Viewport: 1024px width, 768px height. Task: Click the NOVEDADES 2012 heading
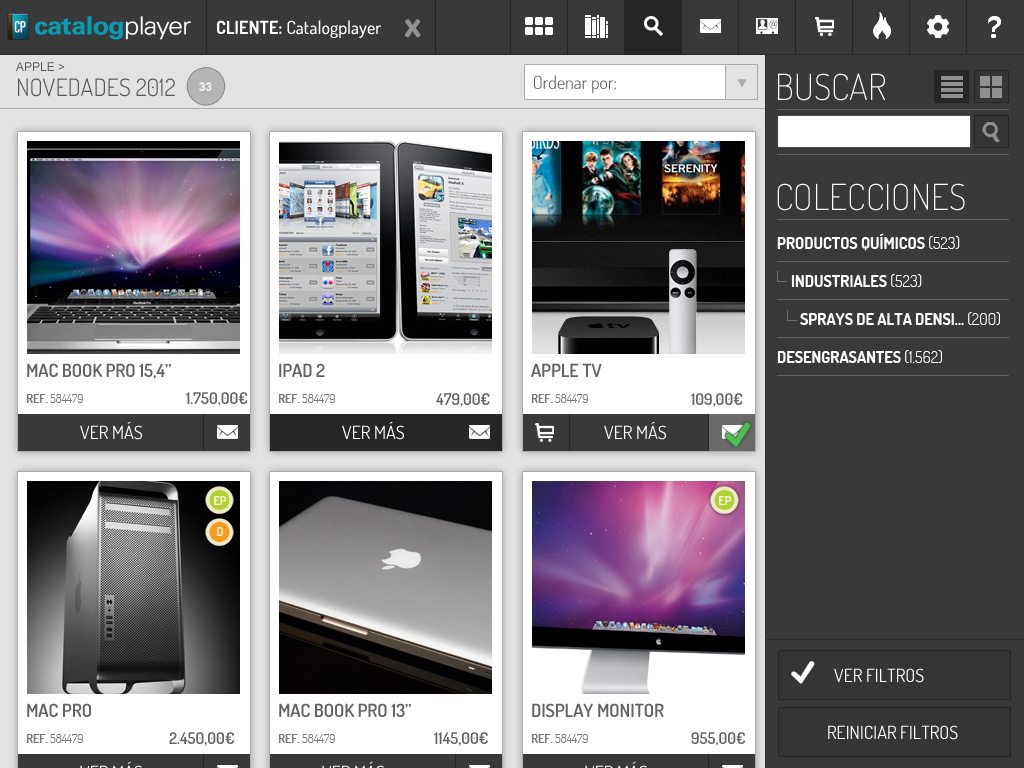tap(96, 88)
